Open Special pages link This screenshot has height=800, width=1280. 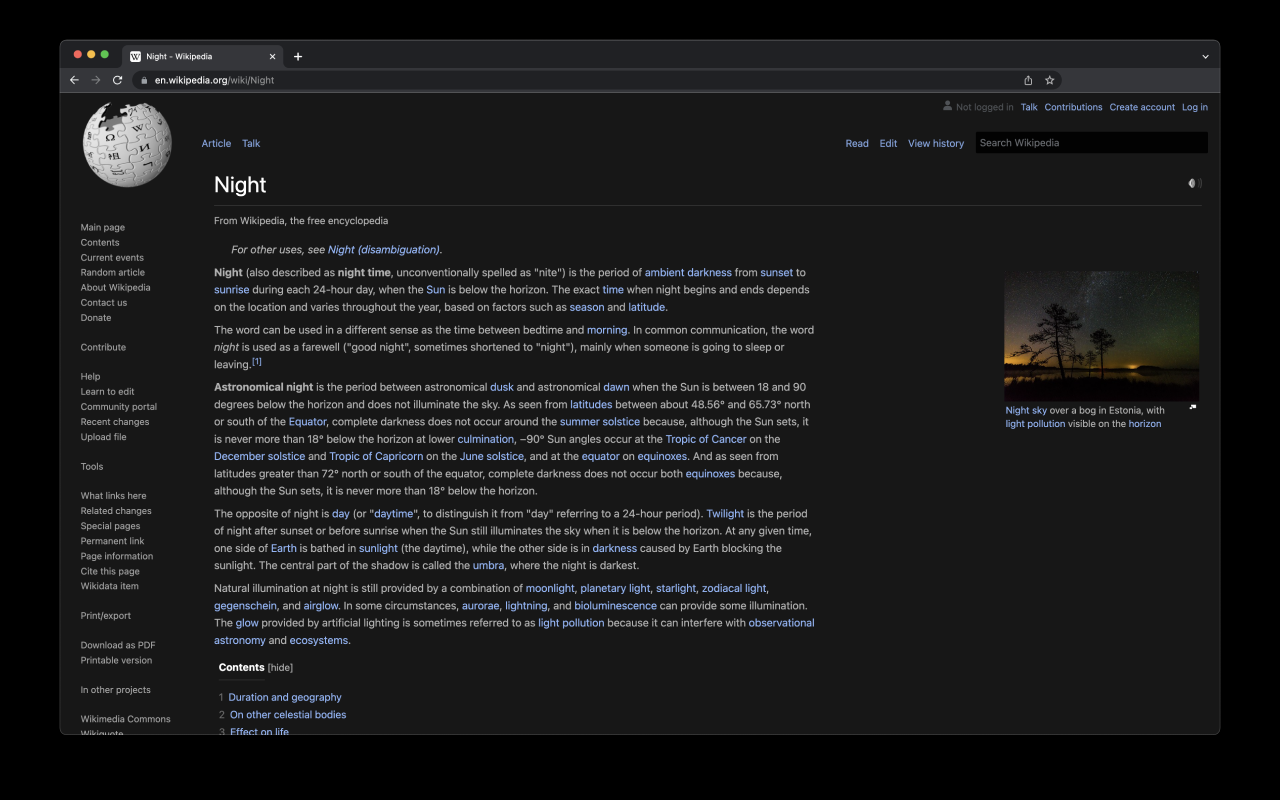110,525
